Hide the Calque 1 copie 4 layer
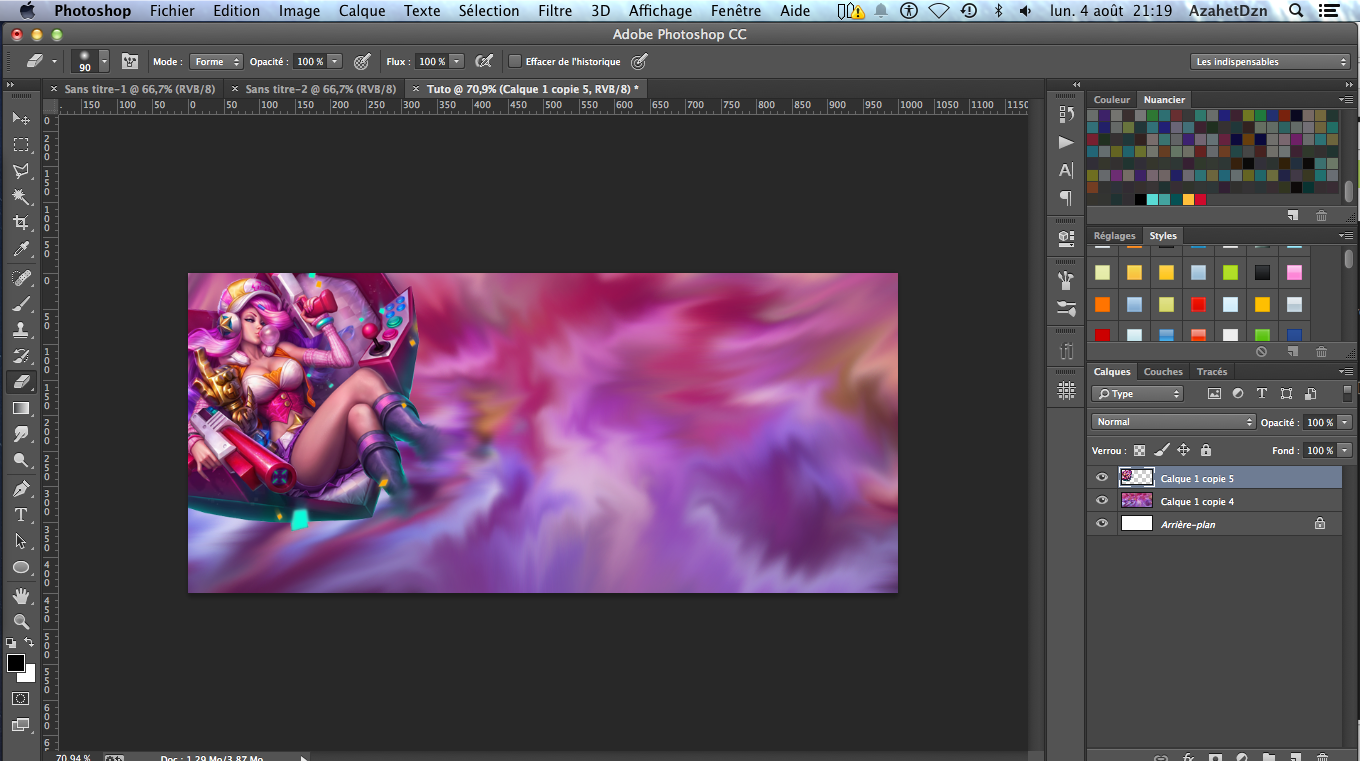Image resolution: width=1360 pixels, height=761 pixels. 1102,501
